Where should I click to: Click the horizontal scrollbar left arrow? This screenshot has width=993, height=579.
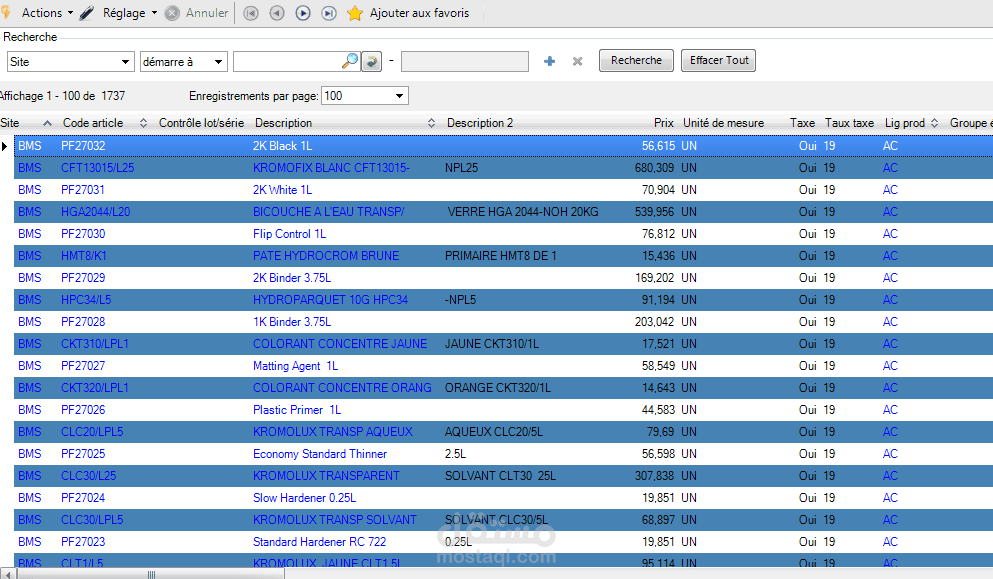pyautogui.click(x=6, y=575)
